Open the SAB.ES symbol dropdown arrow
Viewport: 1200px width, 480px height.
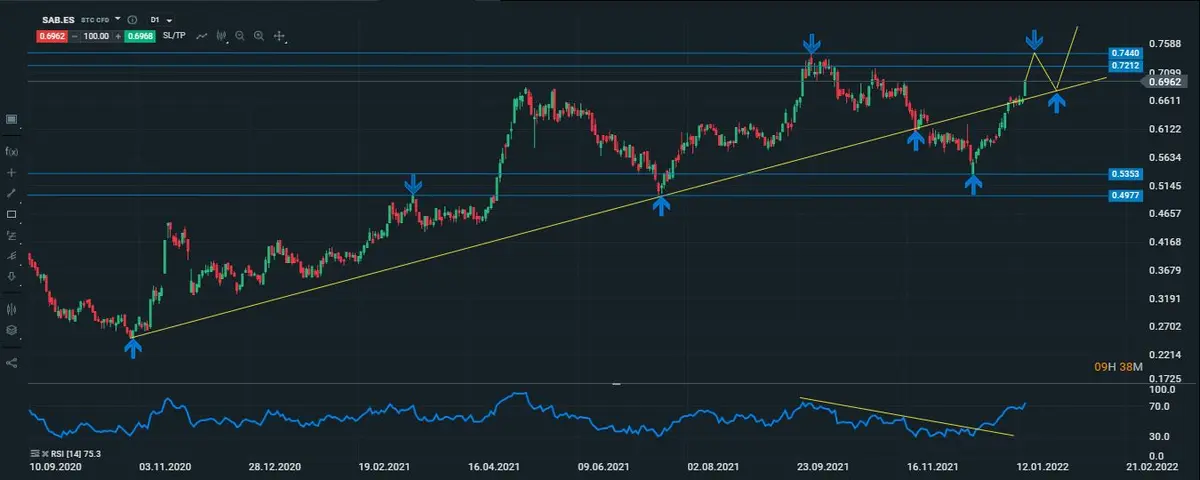(118, 19)
